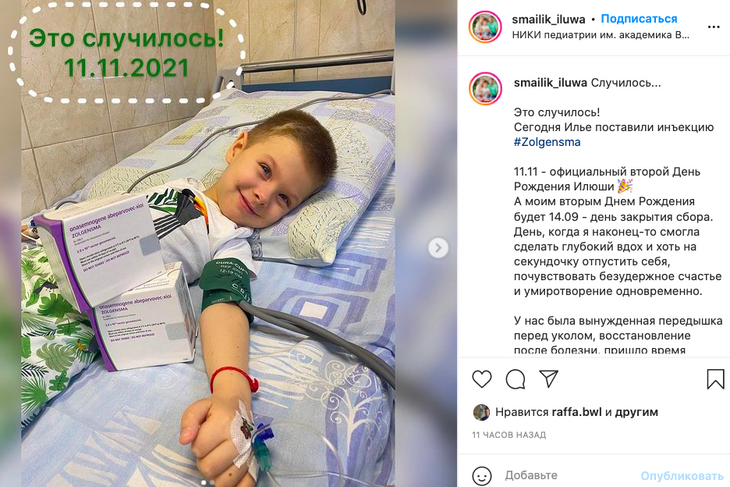Open raffa.bwl profile from likes

pyautogui.click(x=576, y=412)
